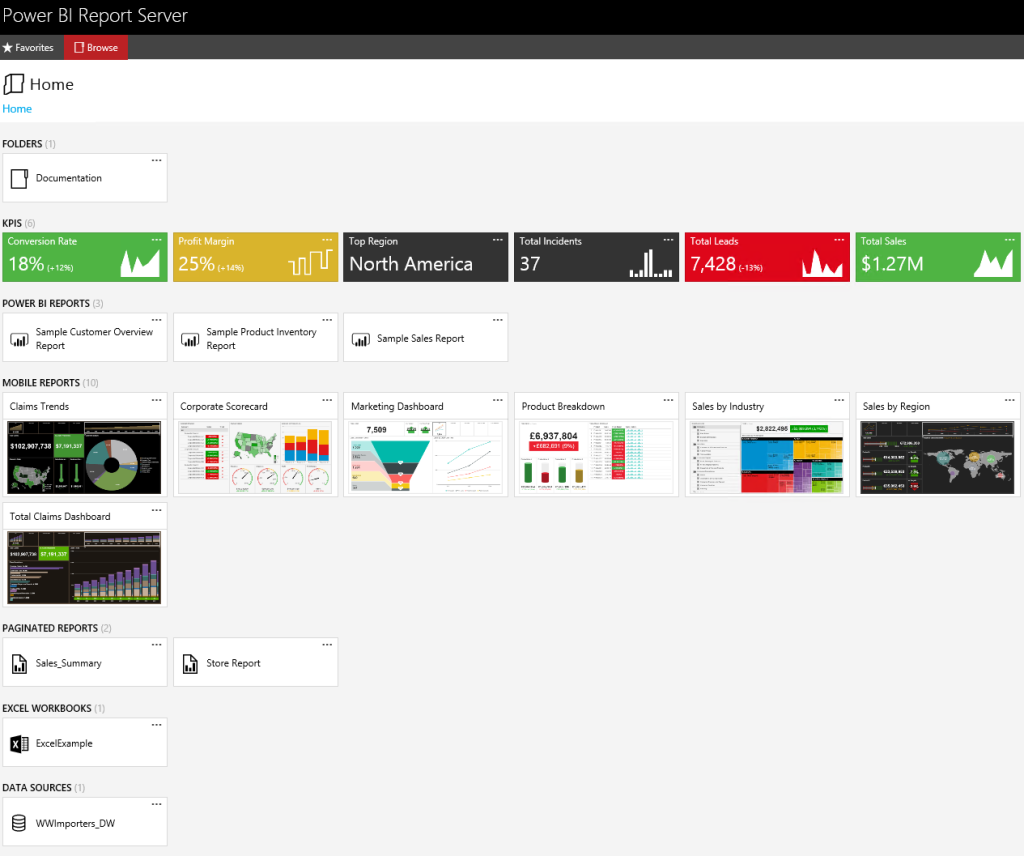The height and width of the screenshot is (856, 1024).
Task: Click the Power BI report icon on Sample Sales Report
Action: (360, 337)
